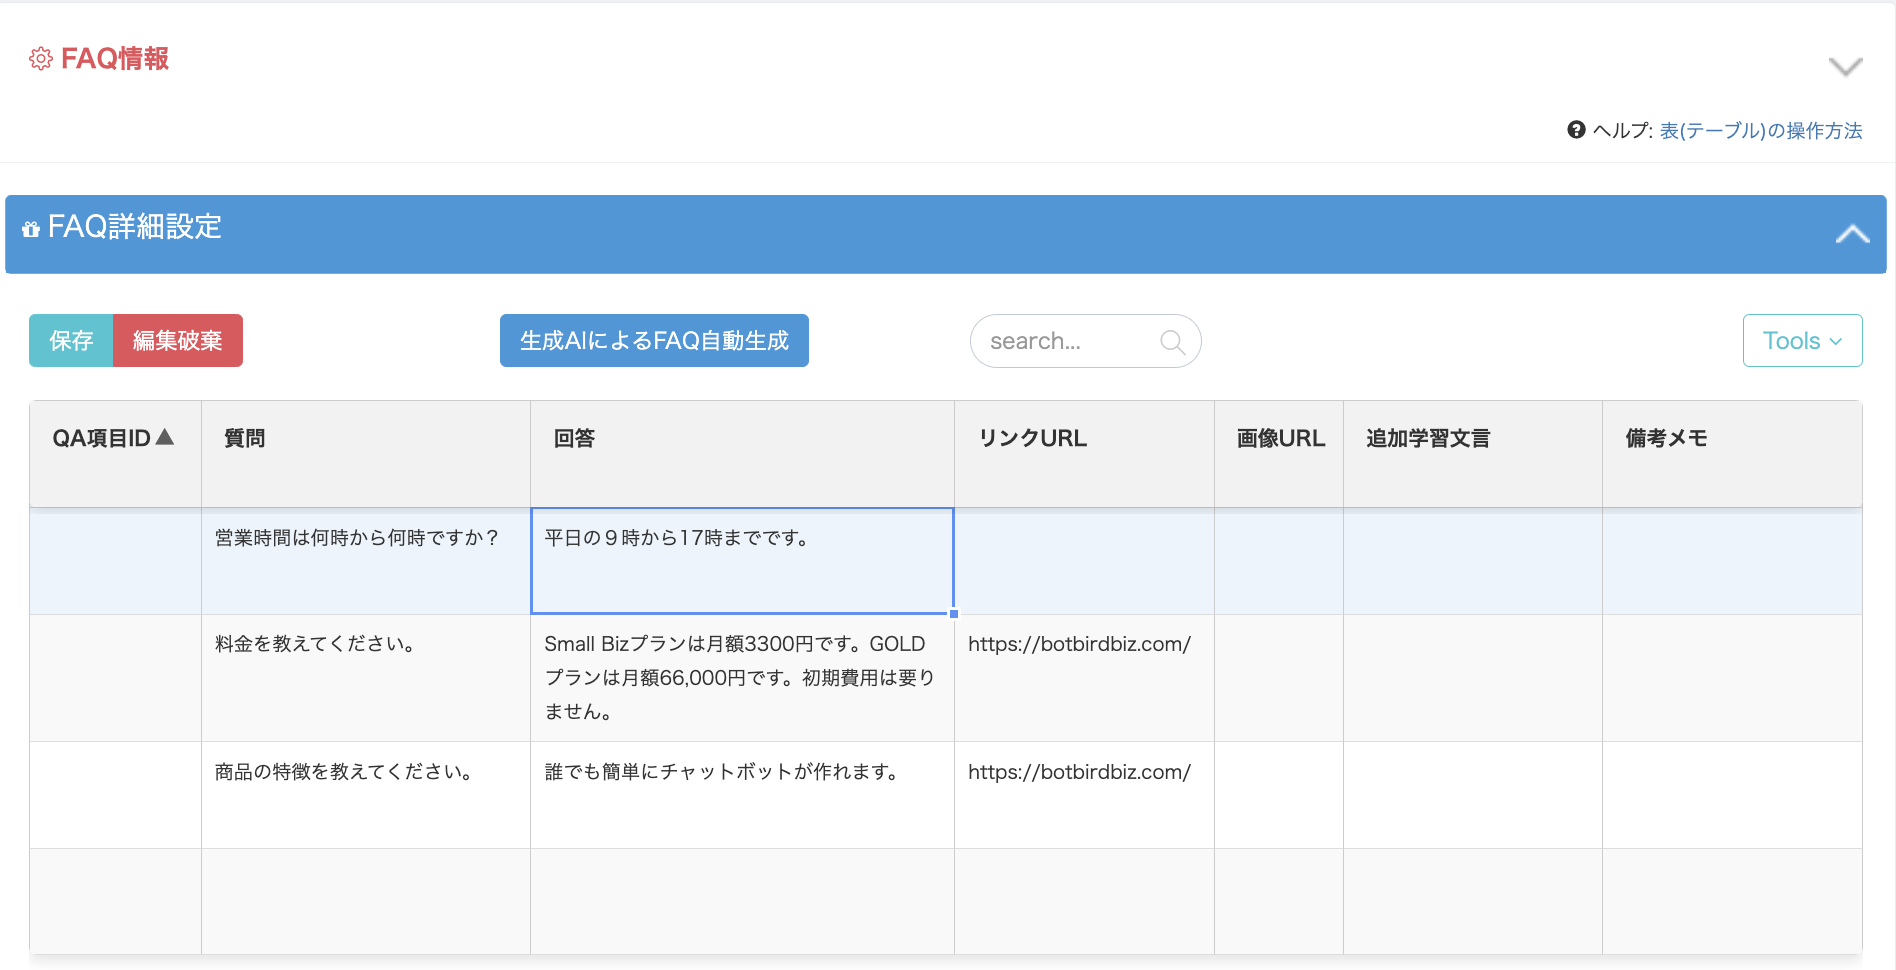Click the 編集破棄 discard button

178,341
